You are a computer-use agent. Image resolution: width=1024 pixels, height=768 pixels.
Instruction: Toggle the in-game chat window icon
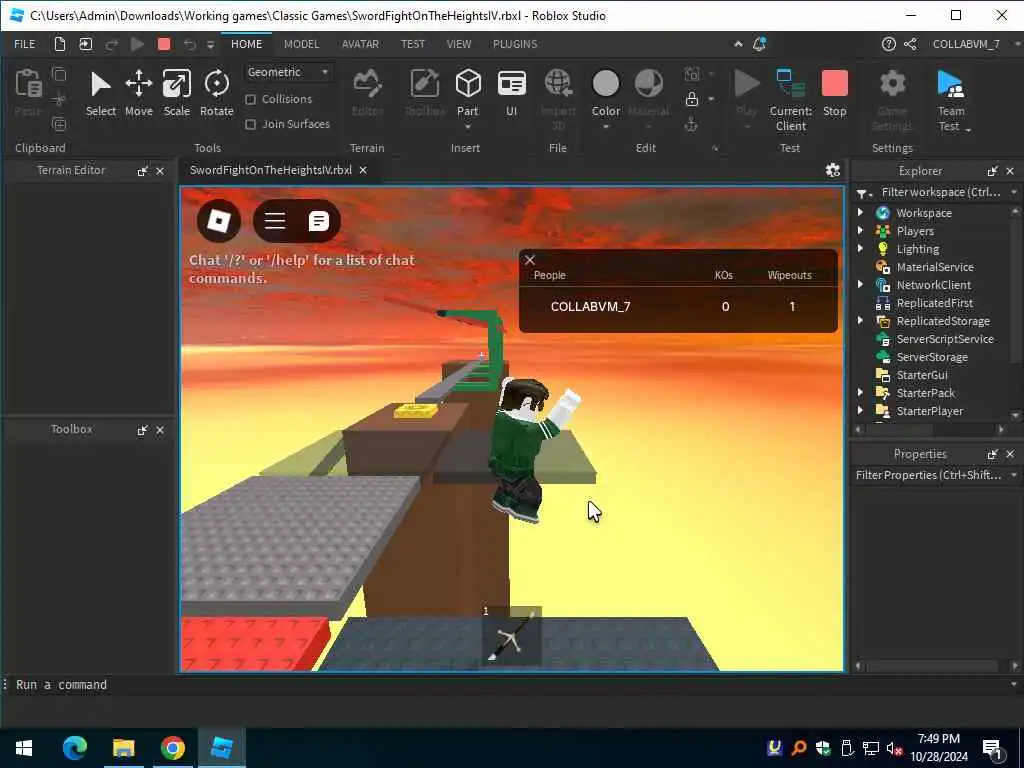click(x=319, y=221)
